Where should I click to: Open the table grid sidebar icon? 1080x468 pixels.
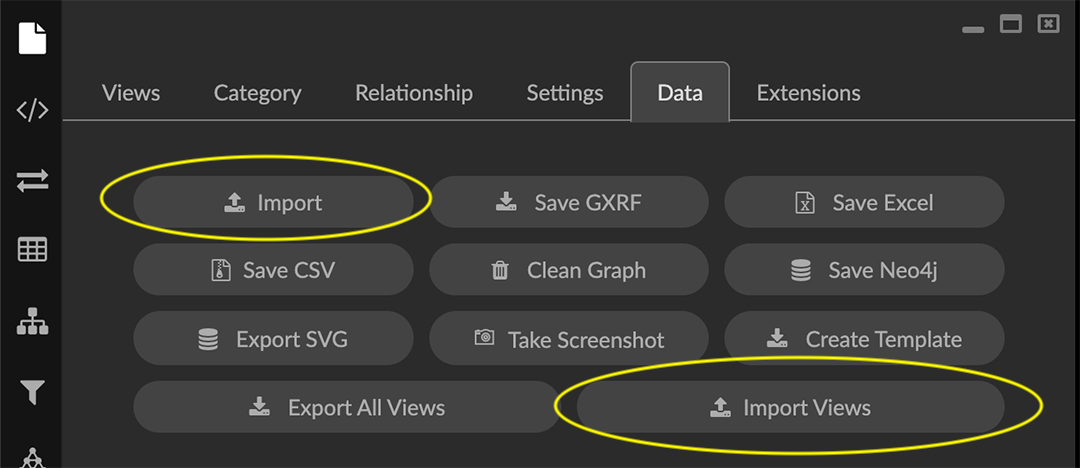tap(32, 250)
